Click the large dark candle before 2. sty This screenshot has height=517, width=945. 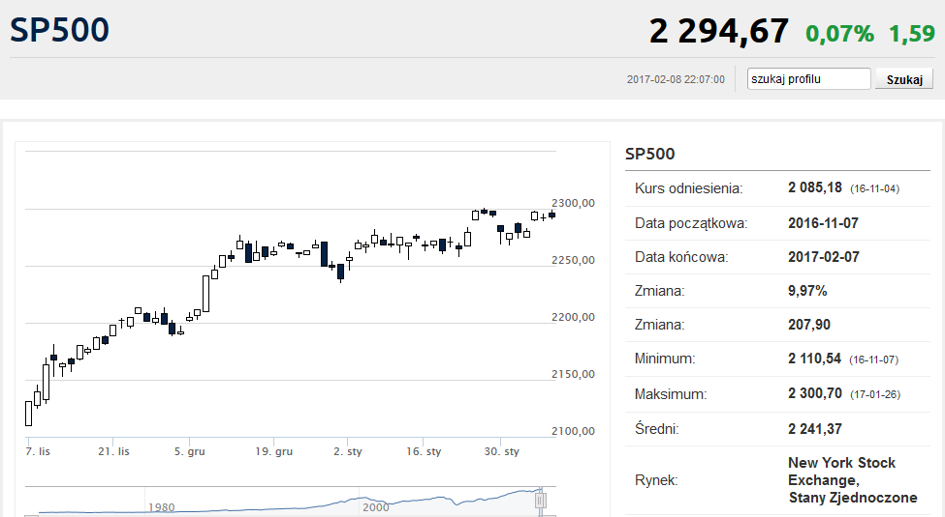point(324,254)
